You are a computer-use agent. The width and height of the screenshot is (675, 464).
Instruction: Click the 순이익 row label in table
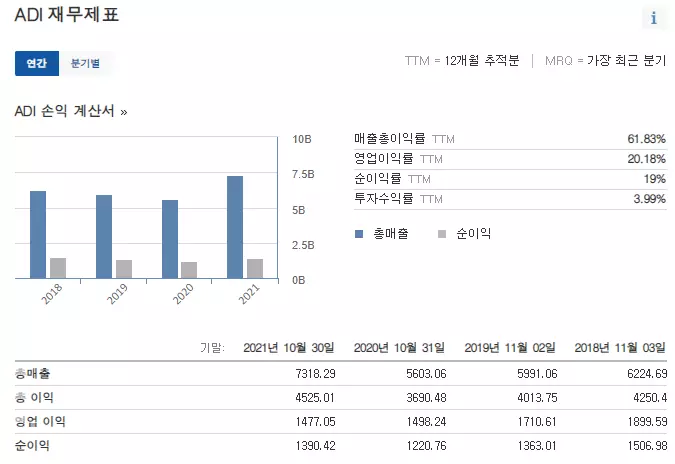point(32,445)
